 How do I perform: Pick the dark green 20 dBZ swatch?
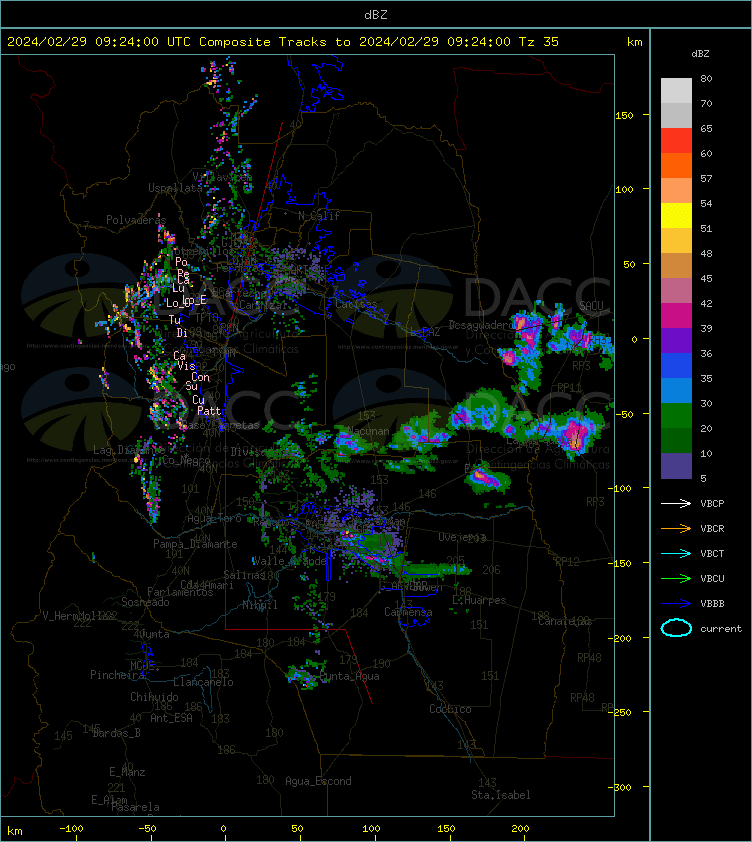click(676, 440)
